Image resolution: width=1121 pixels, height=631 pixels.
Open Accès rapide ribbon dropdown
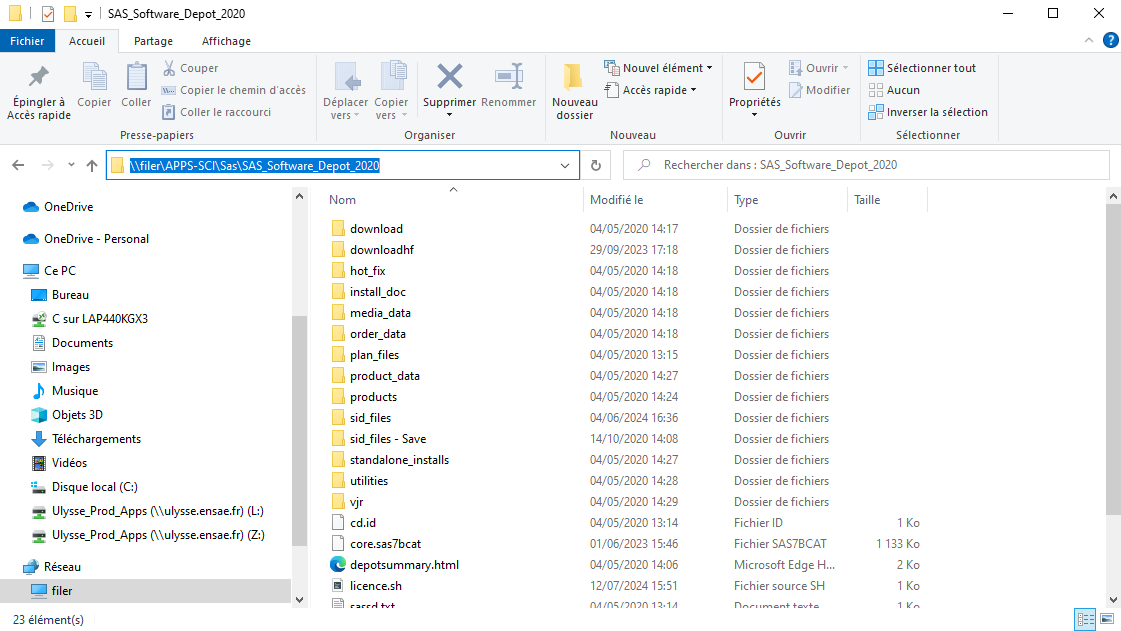[x=651, y=90]
